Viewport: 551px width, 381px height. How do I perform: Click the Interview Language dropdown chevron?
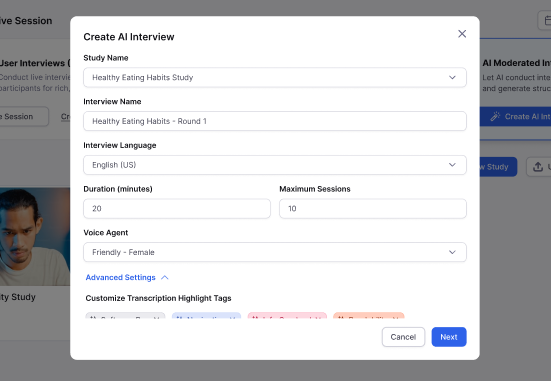pyautogui.click(x=452, y=165)
